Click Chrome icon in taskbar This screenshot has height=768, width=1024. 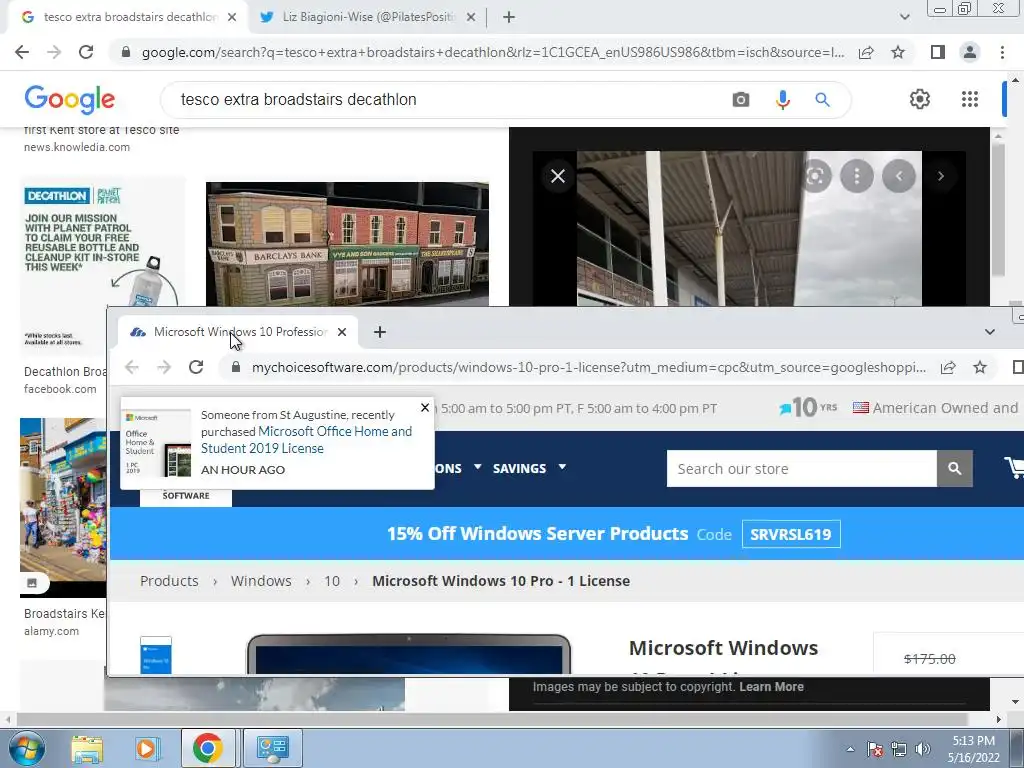point(208,748)
